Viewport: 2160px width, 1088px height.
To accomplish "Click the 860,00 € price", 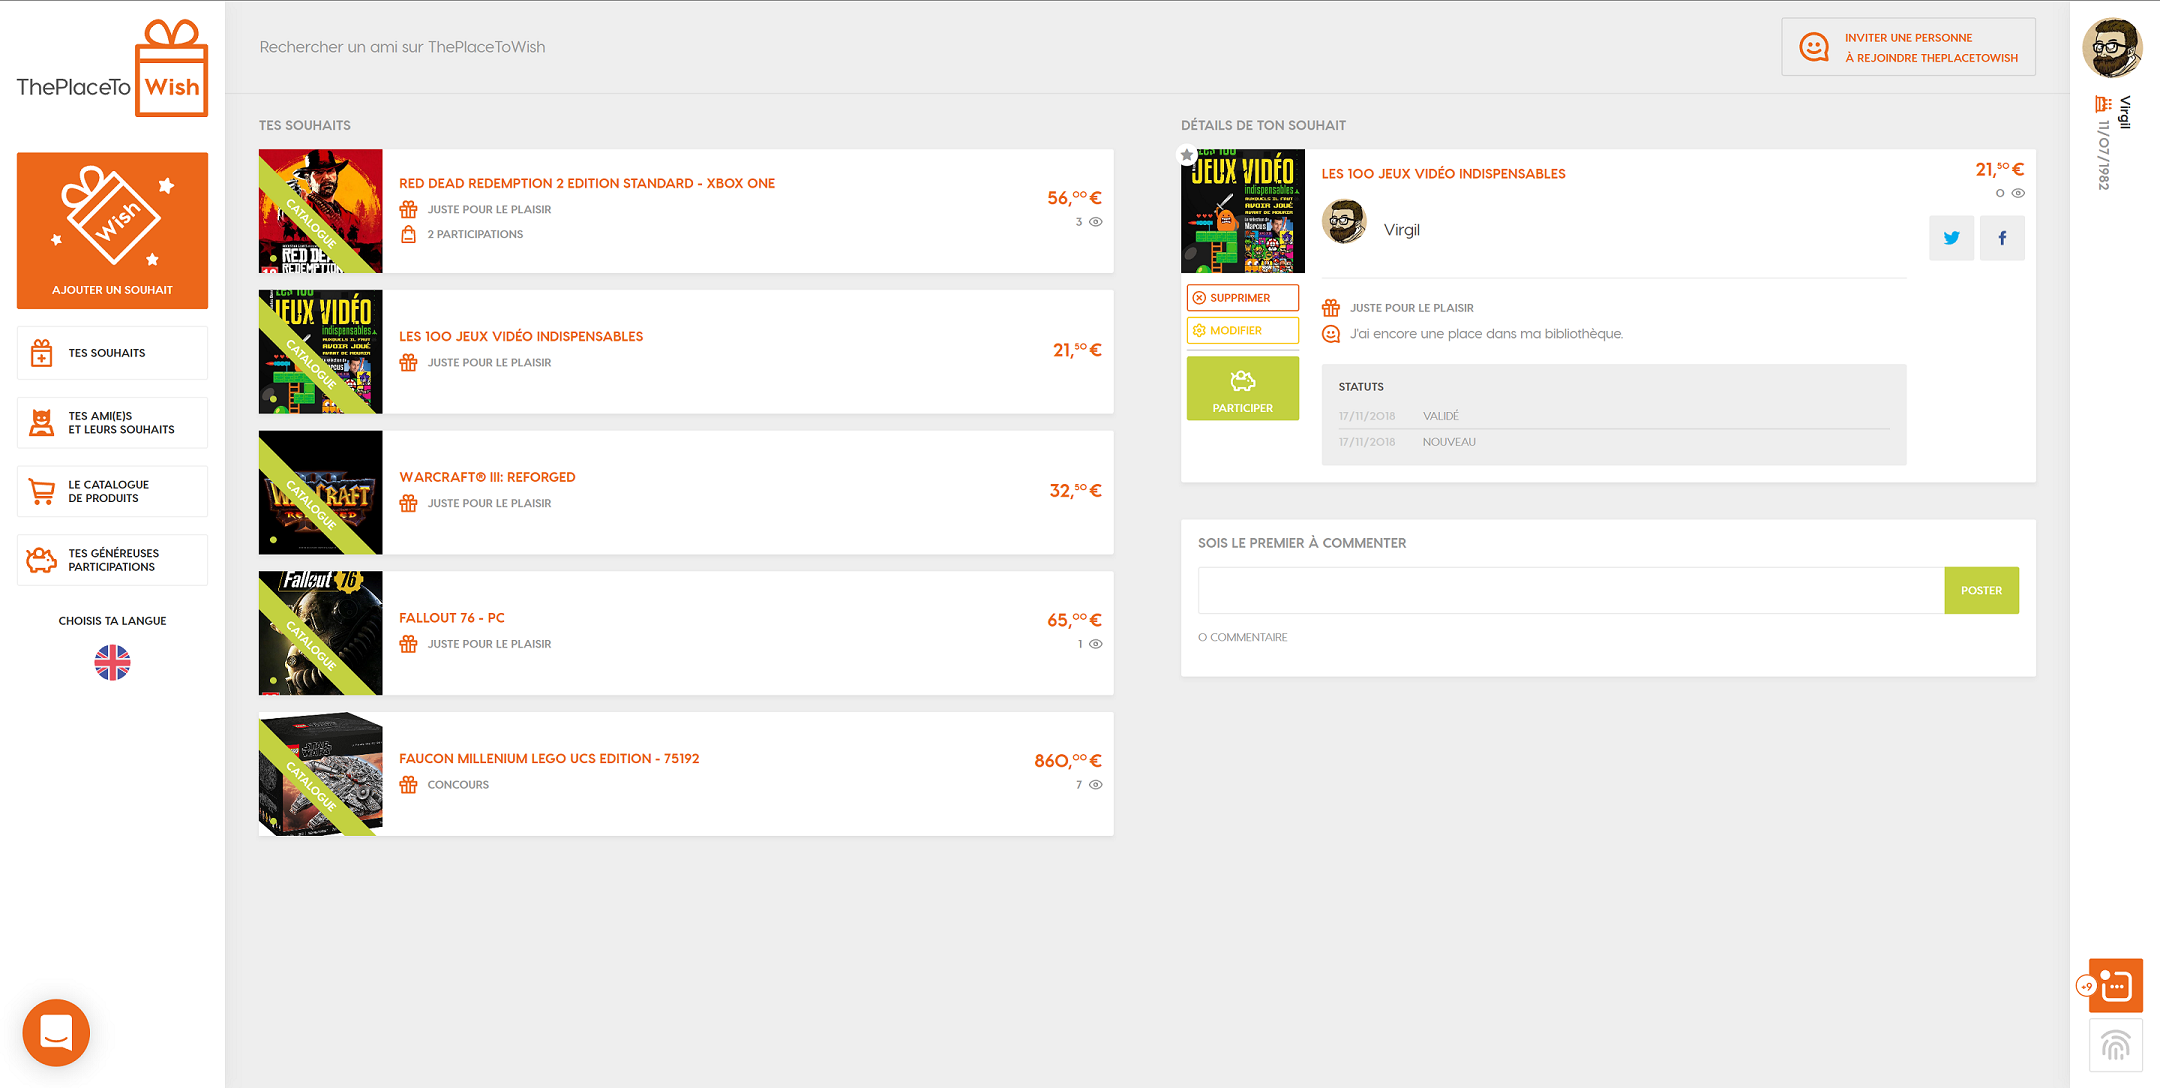I will pos(1068,761).
